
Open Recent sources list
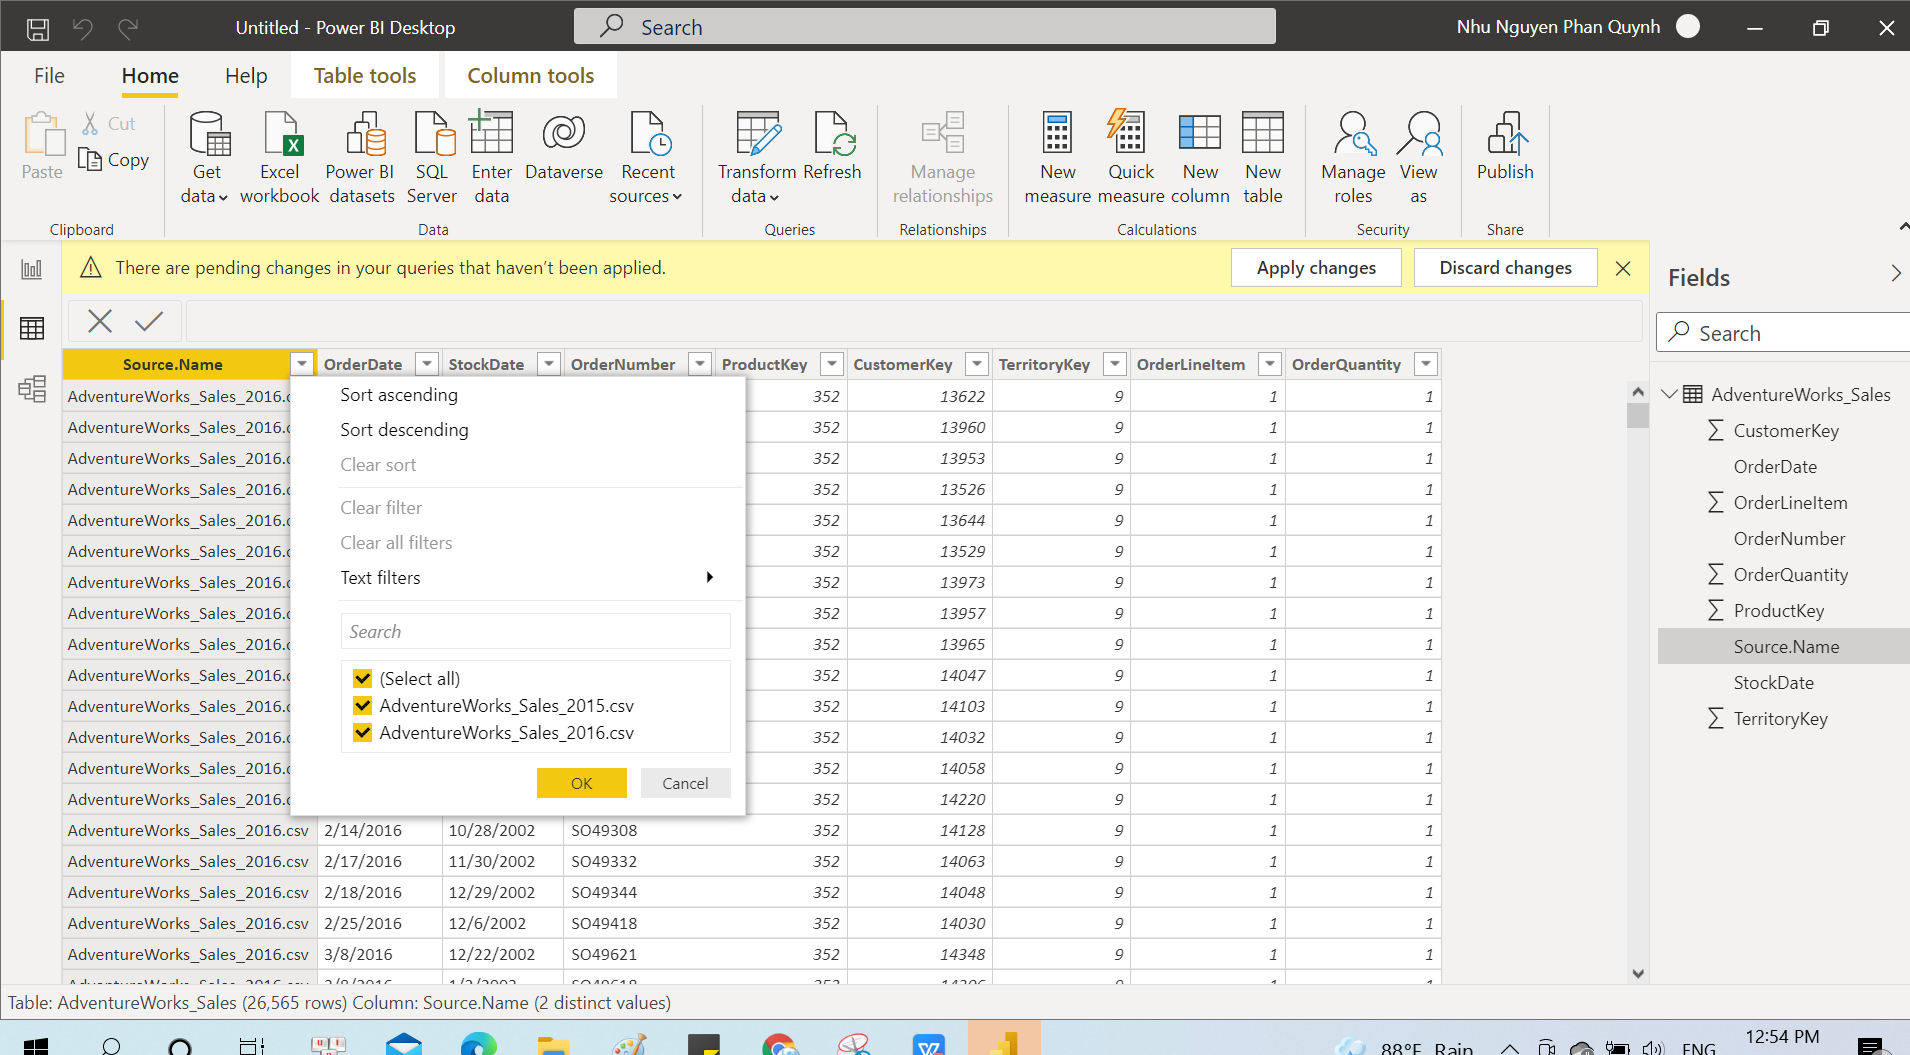[x=647, y=158]
